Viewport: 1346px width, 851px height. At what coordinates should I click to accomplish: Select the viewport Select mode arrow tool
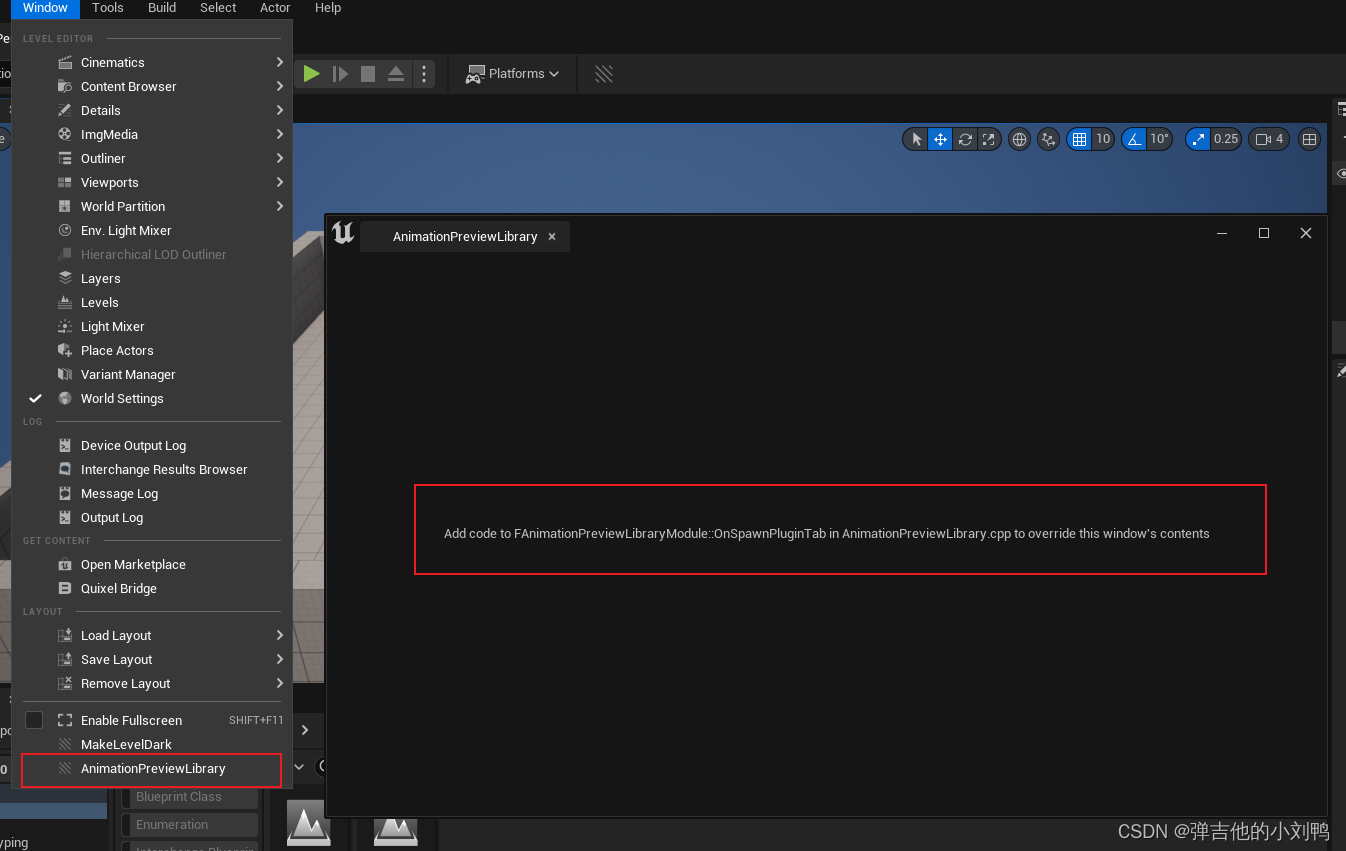[916, 139]
